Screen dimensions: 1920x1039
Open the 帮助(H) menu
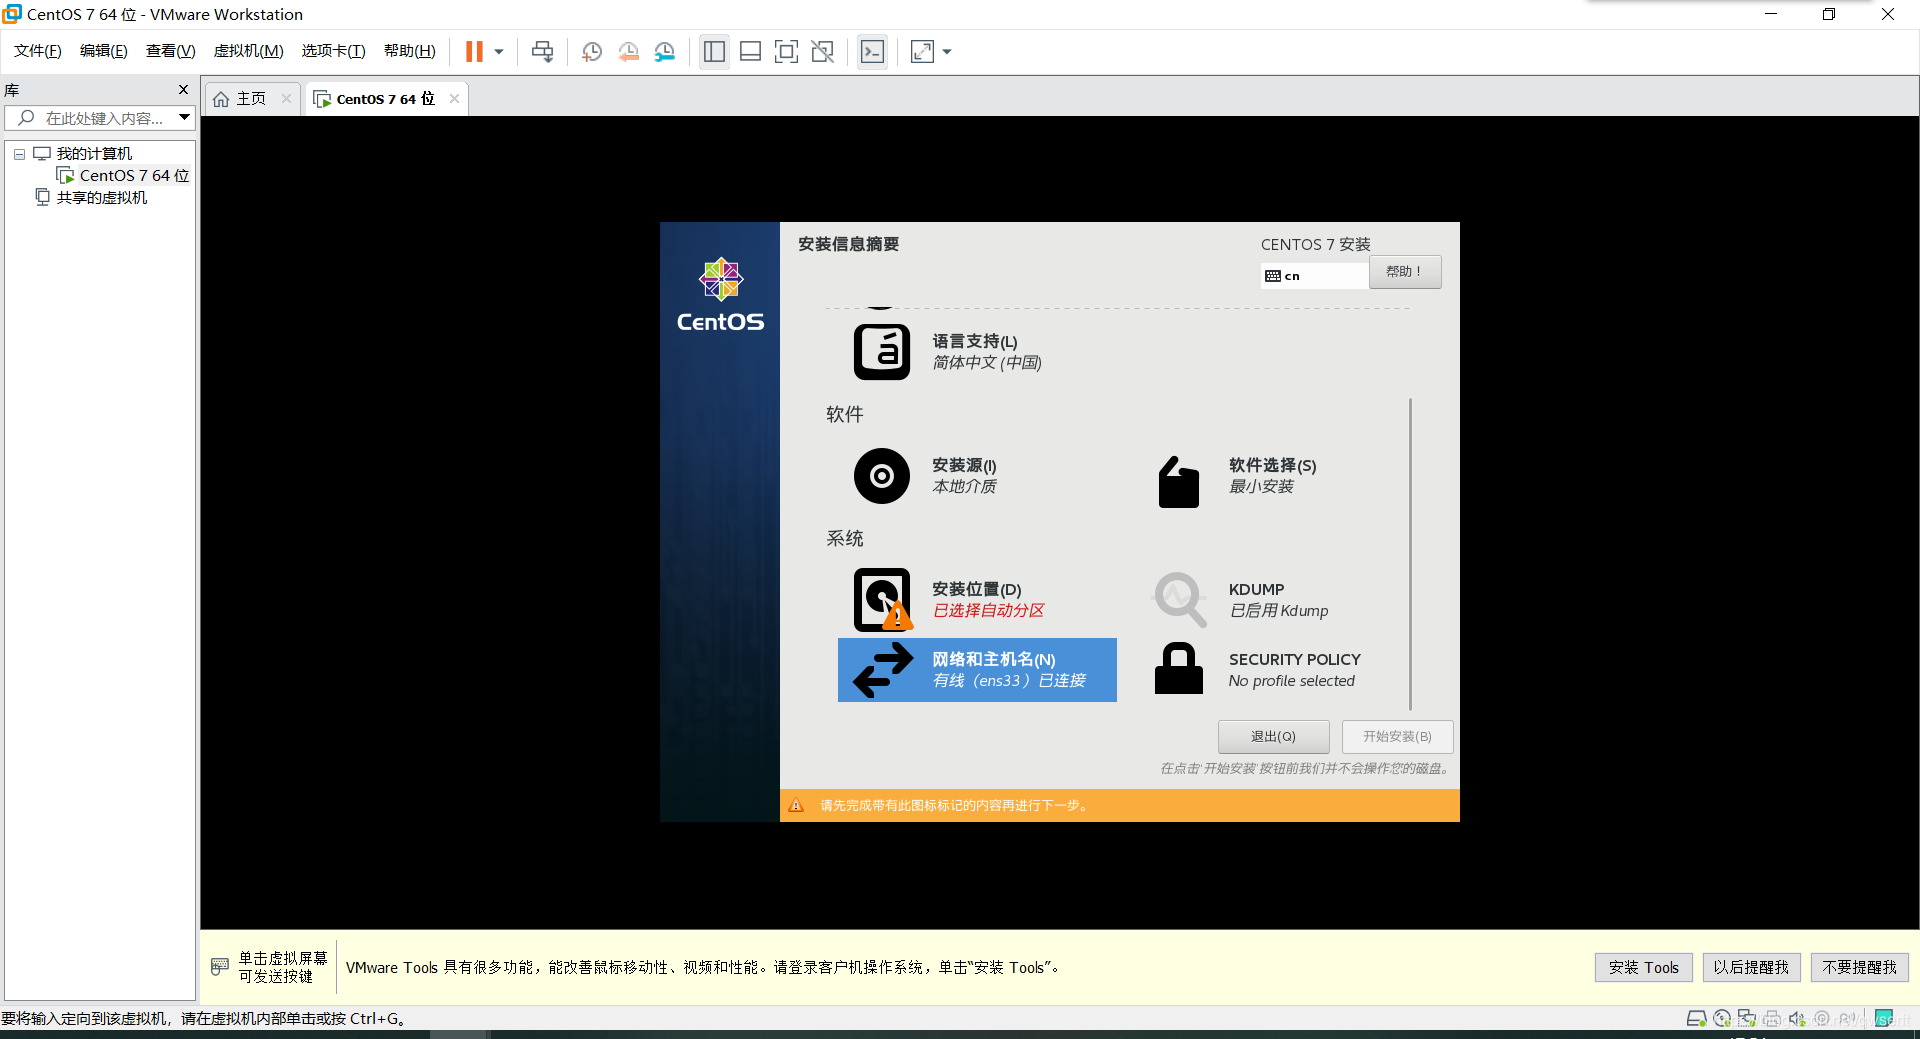409,51
